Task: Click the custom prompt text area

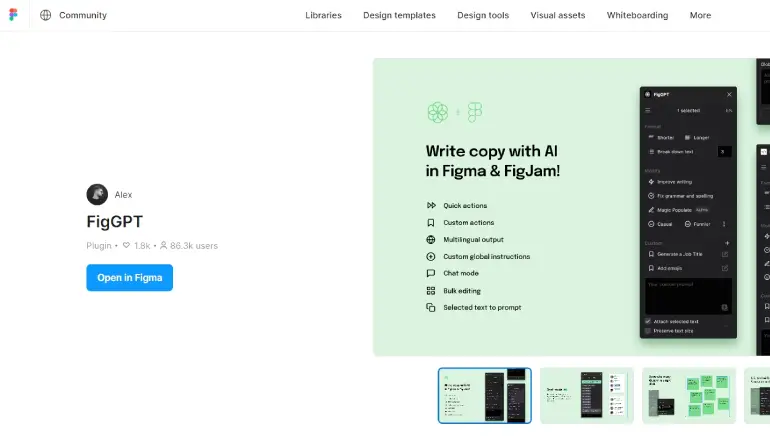Action: click(x=688, y=296)
